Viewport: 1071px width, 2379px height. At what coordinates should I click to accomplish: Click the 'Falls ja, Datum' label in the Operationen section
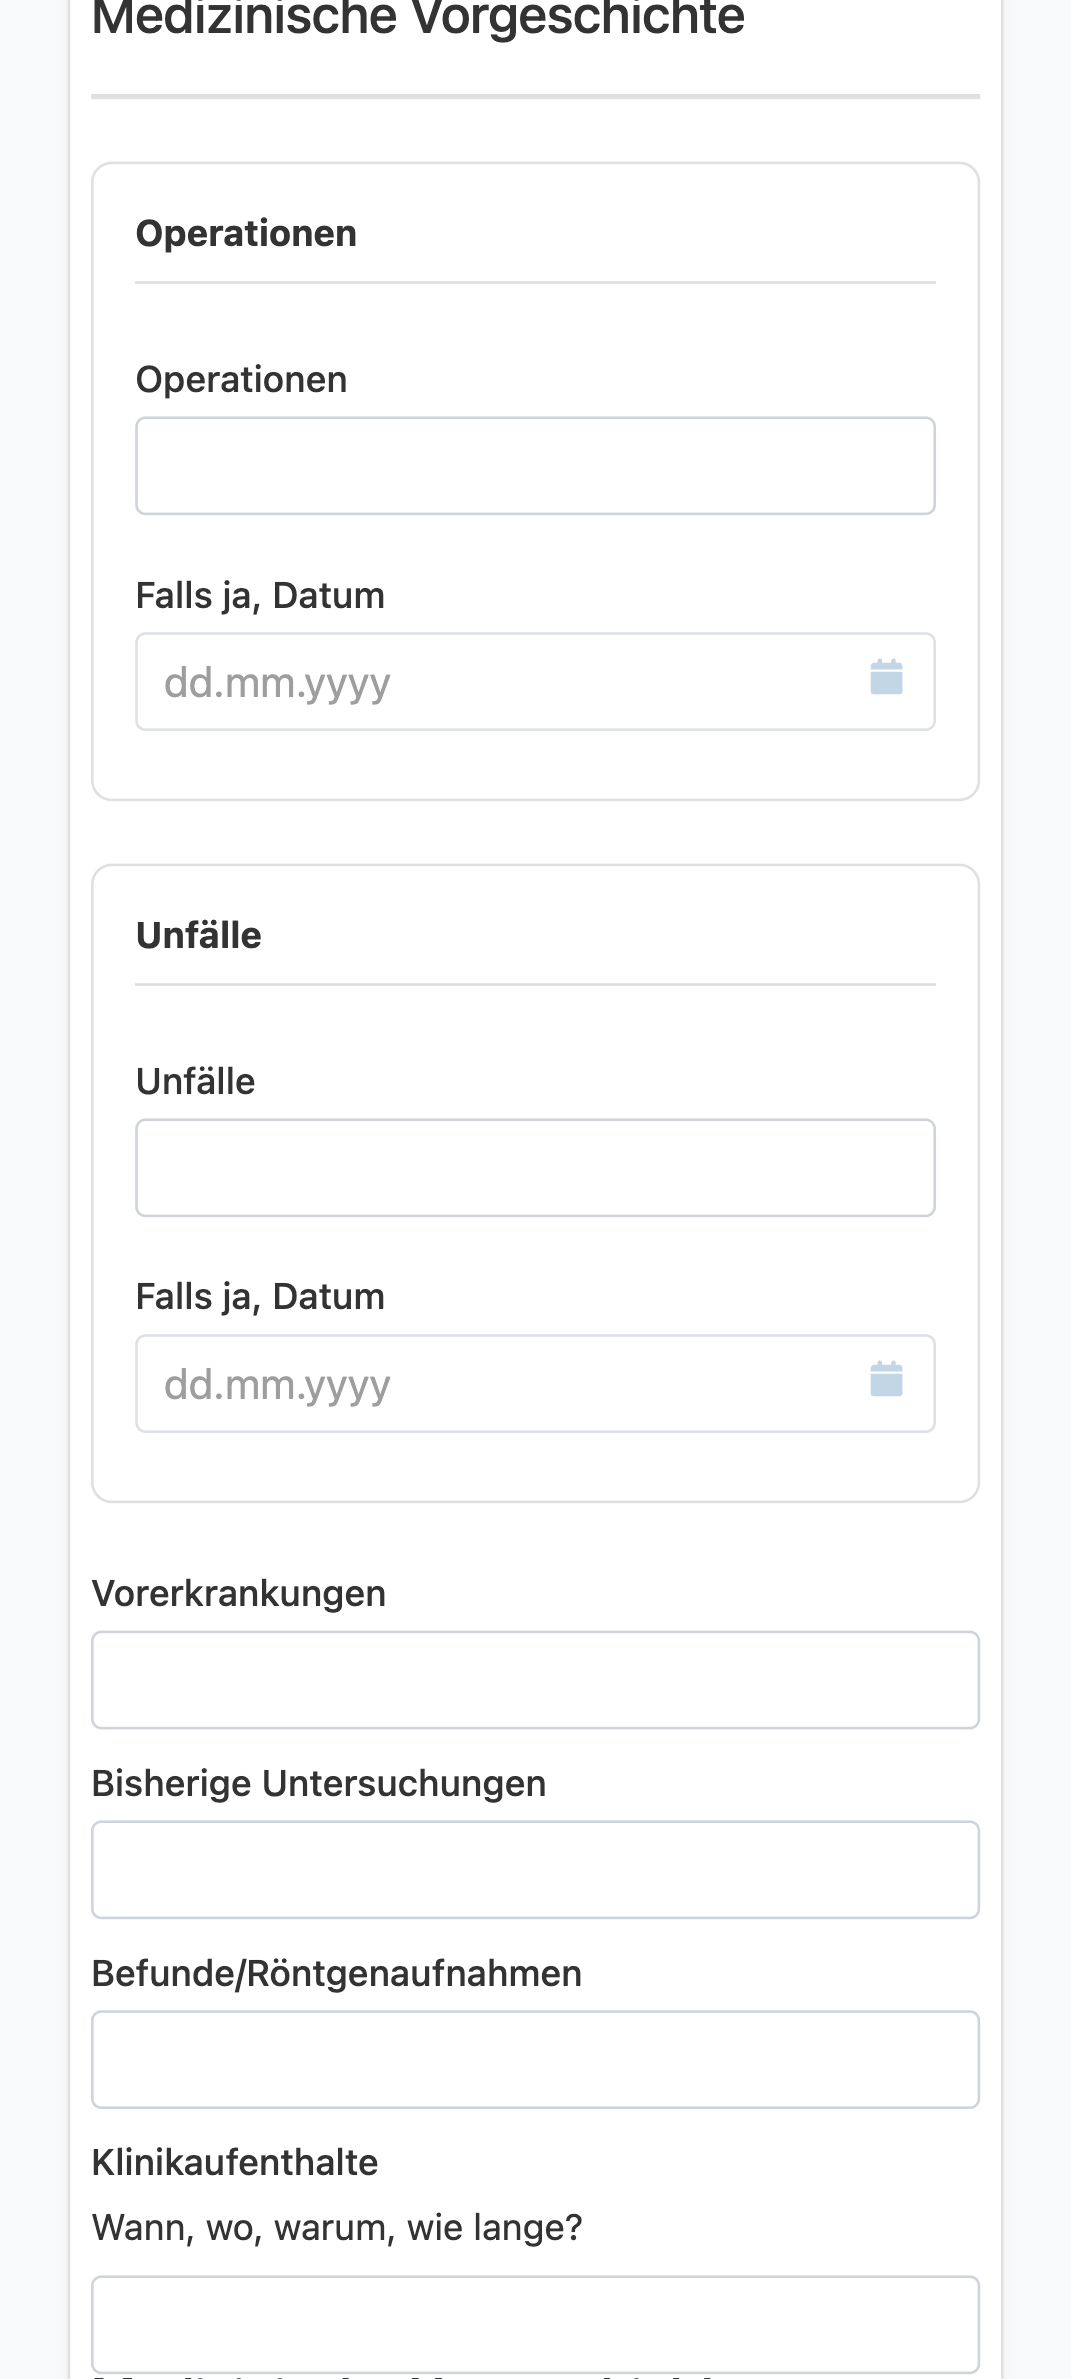260,596
